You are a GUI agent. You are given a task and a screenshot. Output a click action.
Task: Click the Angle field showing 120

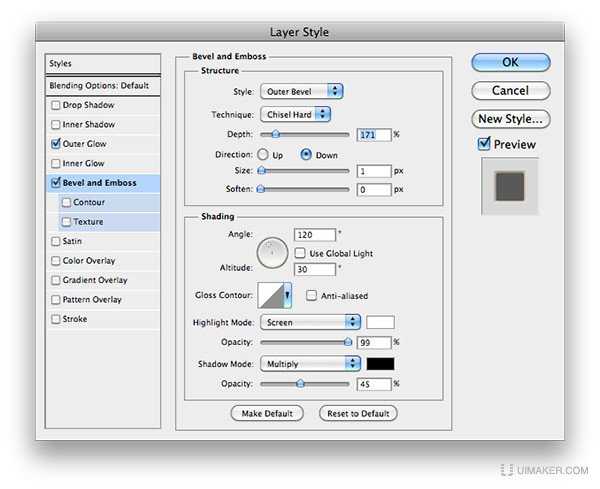pyautogui.click(x=315, y=235)
